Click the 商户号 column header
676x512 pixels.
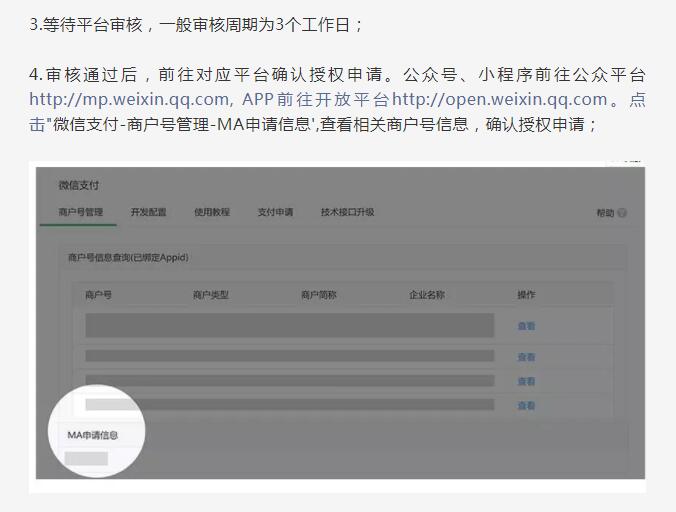coord(98,295)
